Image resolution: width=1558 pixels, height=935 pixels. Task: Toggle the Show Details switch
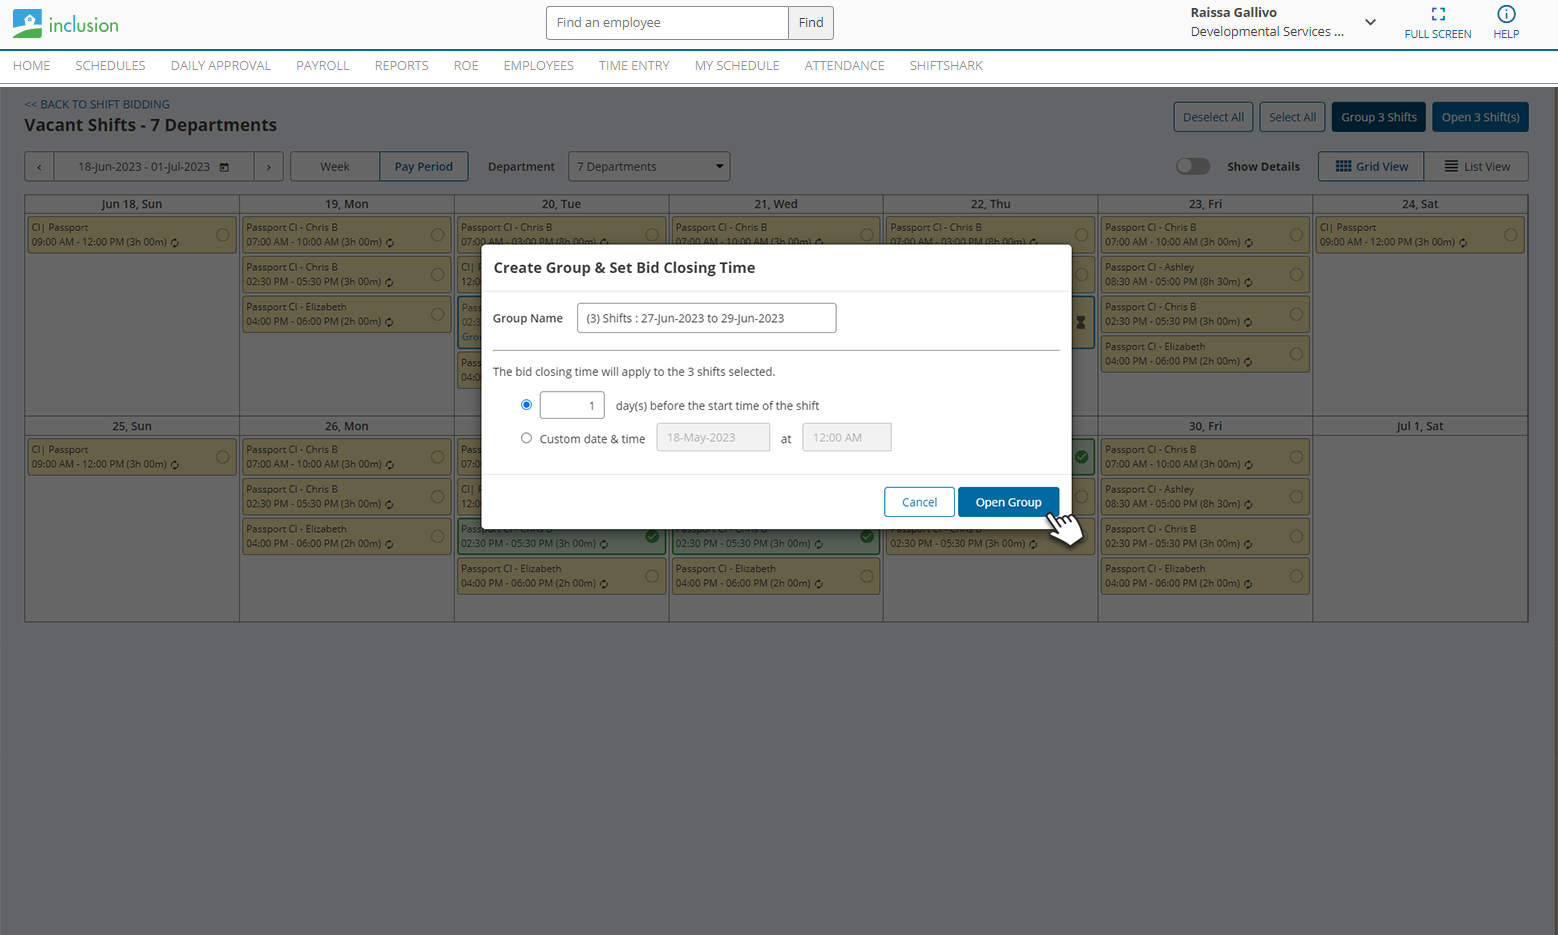click(1193, 166)
